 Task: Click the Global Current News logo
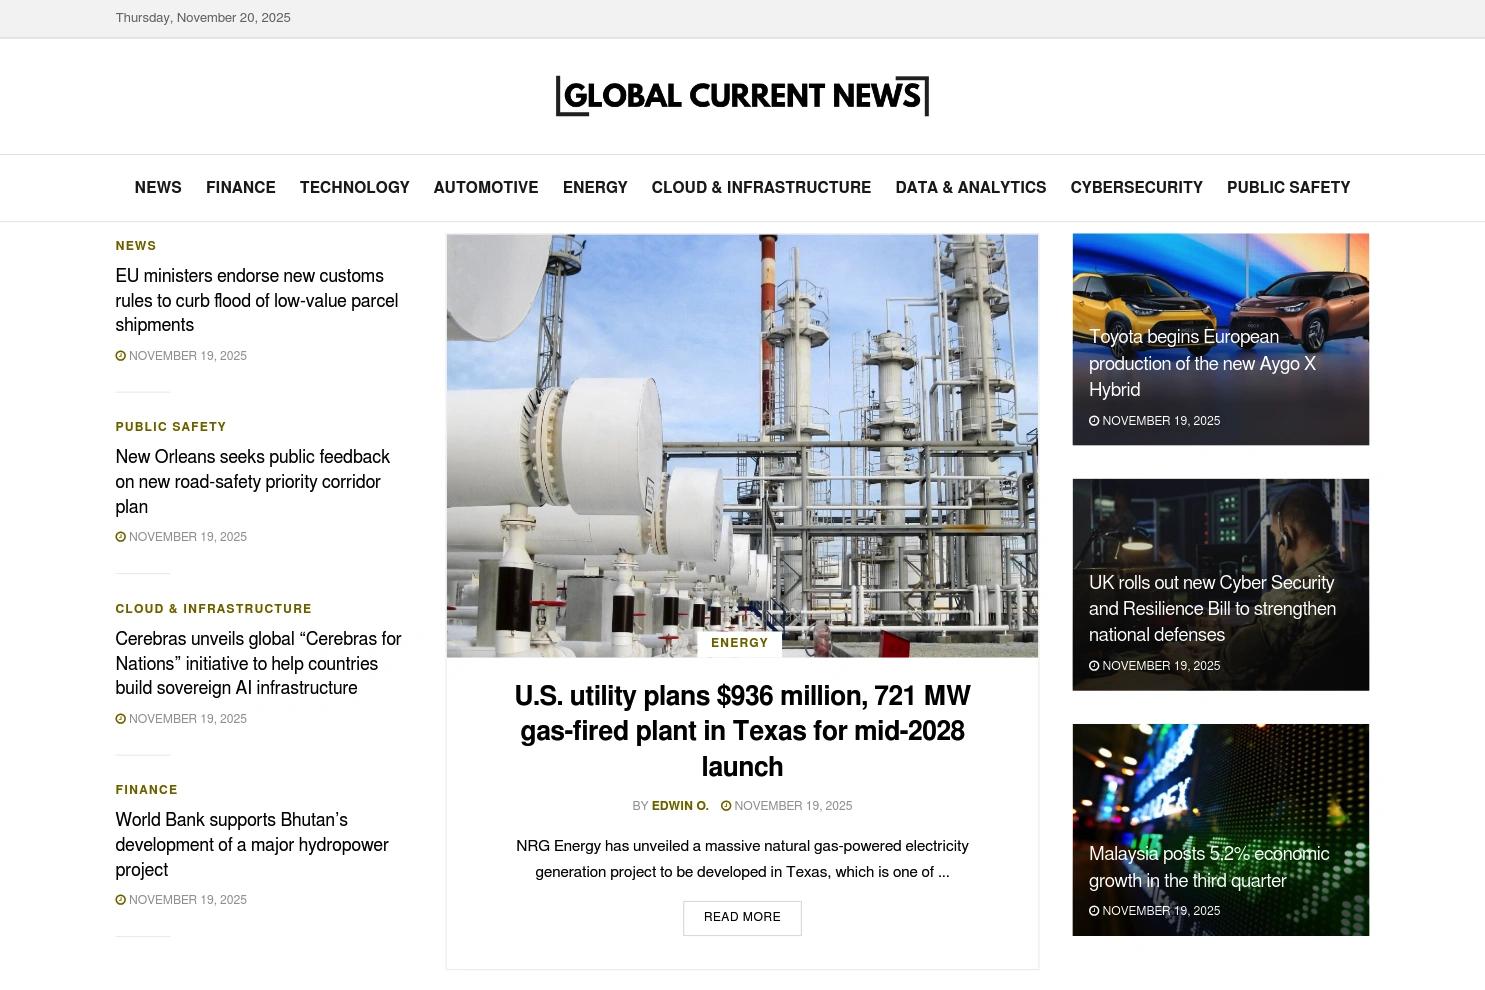coord(742,96)
